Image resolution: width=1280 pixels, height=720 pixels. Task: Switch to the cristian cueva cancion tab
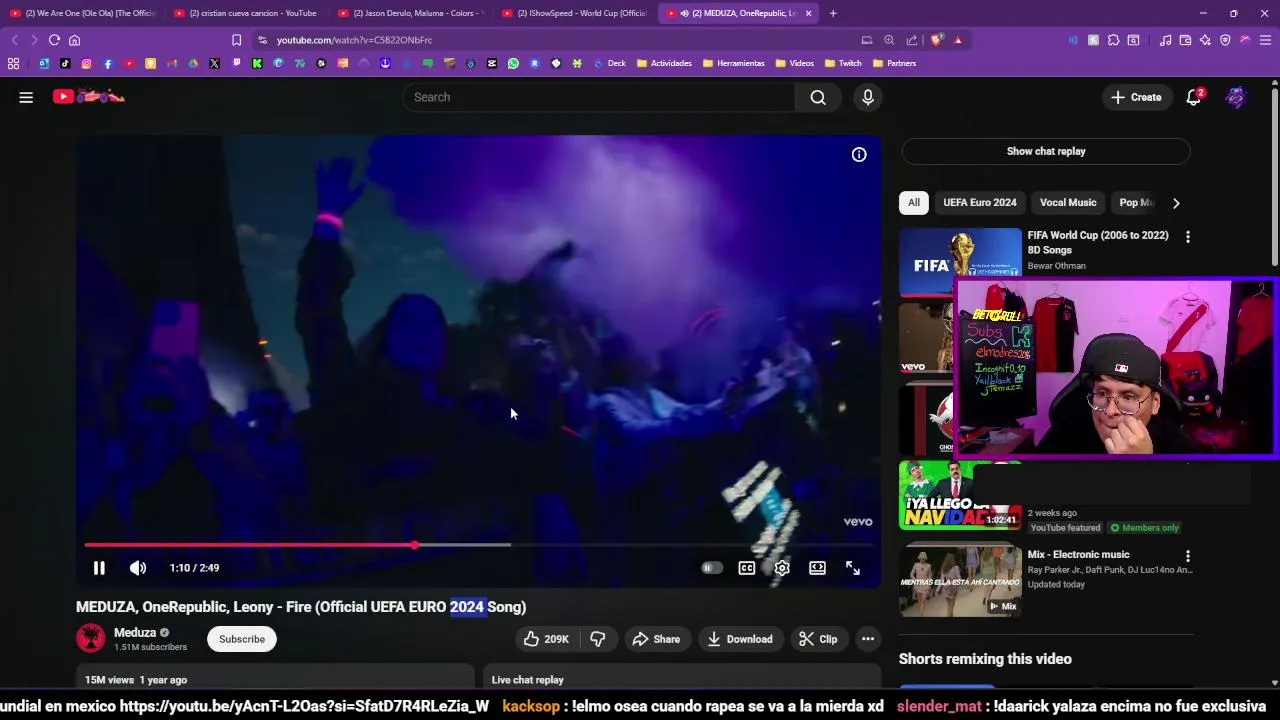pyautogui.click(x=245, y=13)
